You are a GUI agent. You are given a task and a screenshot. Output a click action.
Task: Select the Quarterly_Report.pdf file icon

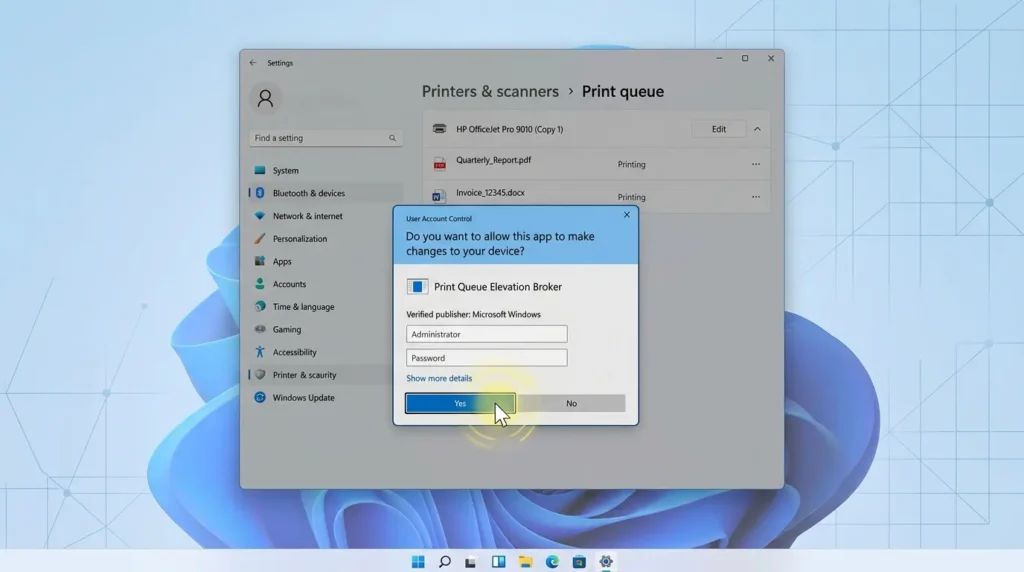[x=440, y=164]
